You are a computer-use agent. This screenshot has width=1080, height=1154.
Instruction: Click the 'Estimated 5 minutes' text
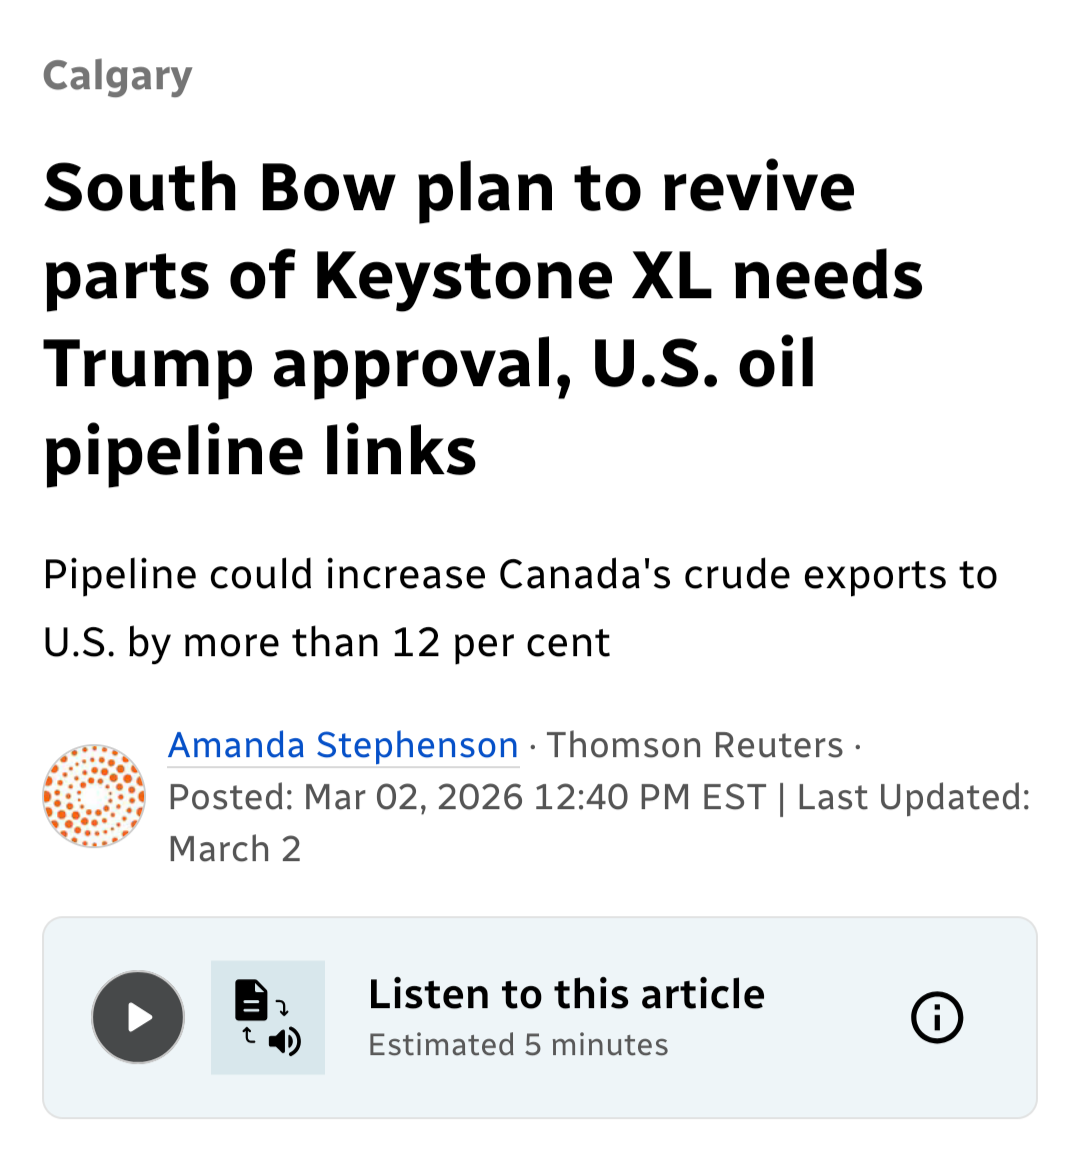pos(518,1044)
